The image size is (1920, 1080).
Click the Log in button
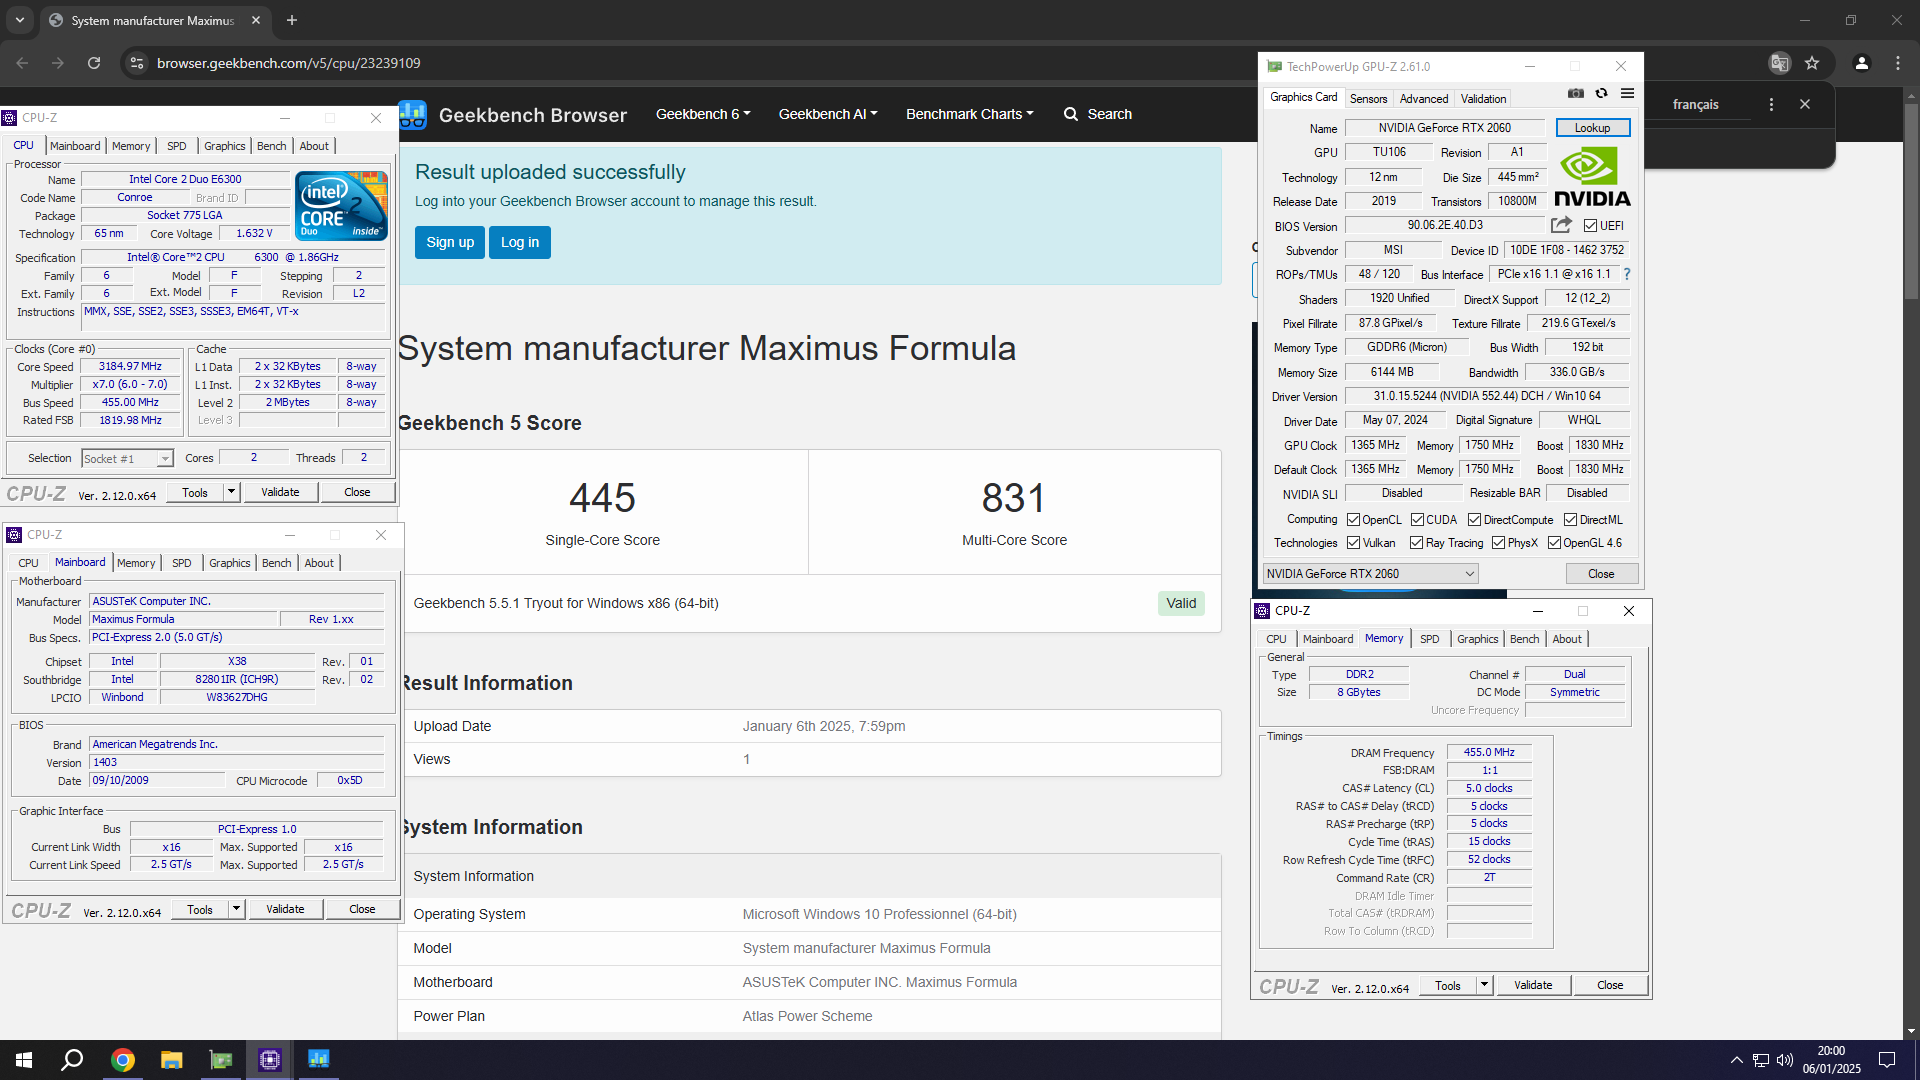(520, 242)
